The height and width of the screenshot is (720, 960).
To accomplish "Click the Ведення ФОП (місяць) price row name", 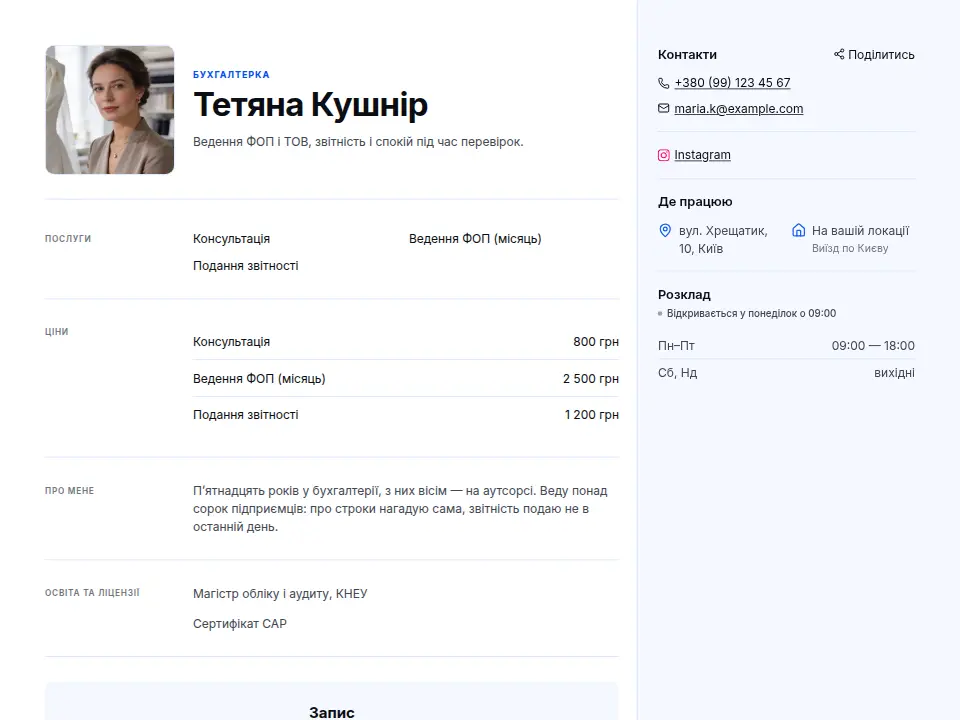I will point(259,379).
